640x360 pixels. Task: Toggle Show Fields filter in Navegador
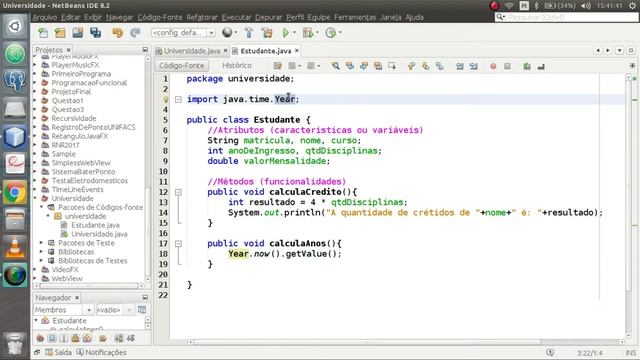(x=52, y=338)
